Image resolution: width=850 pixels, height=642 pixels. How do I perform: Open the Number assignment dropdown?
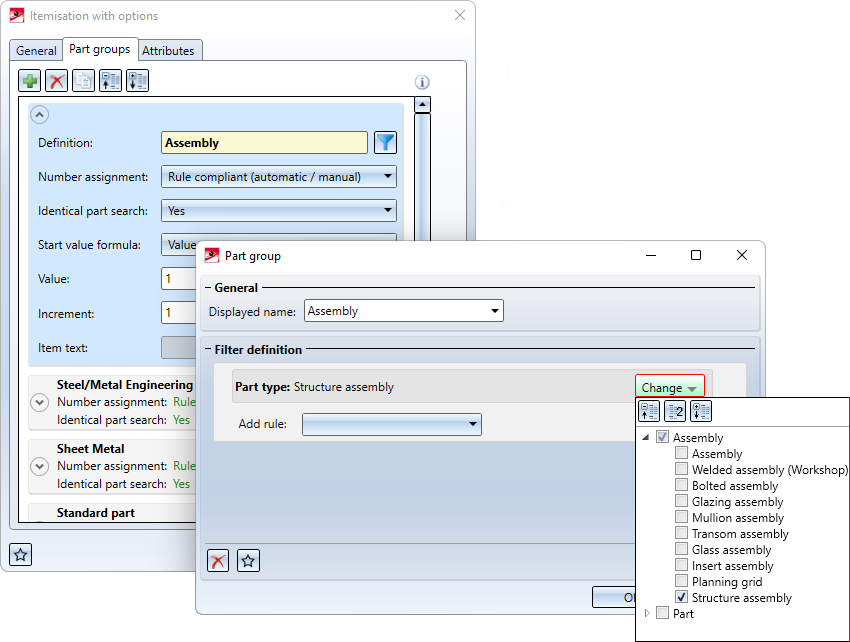[x=278, y=177]
